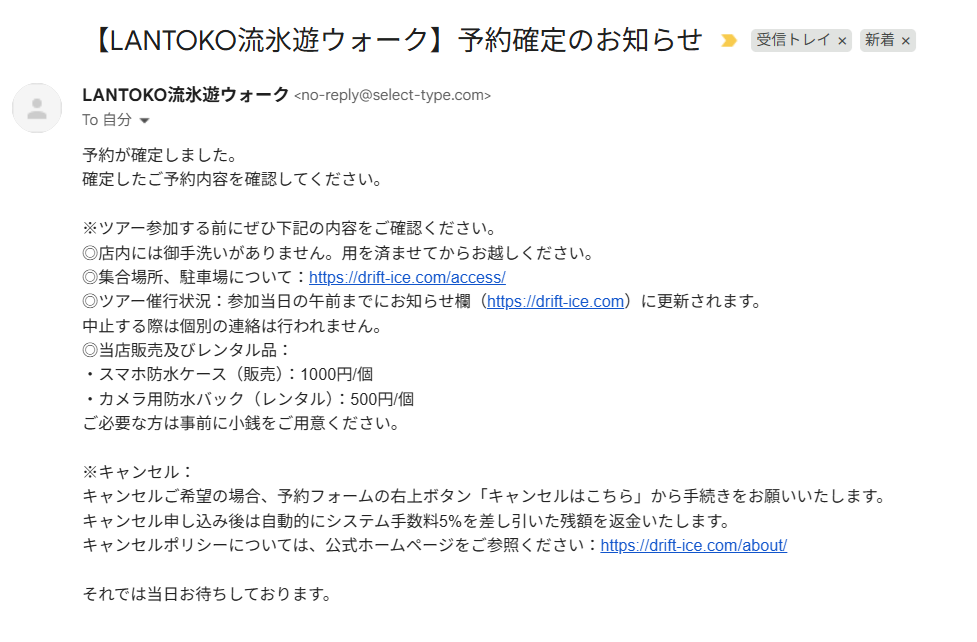The height and width of the screenshot is (642, 977).
Task: Open the 受信トレイ label chip
Action: [793, 41]
